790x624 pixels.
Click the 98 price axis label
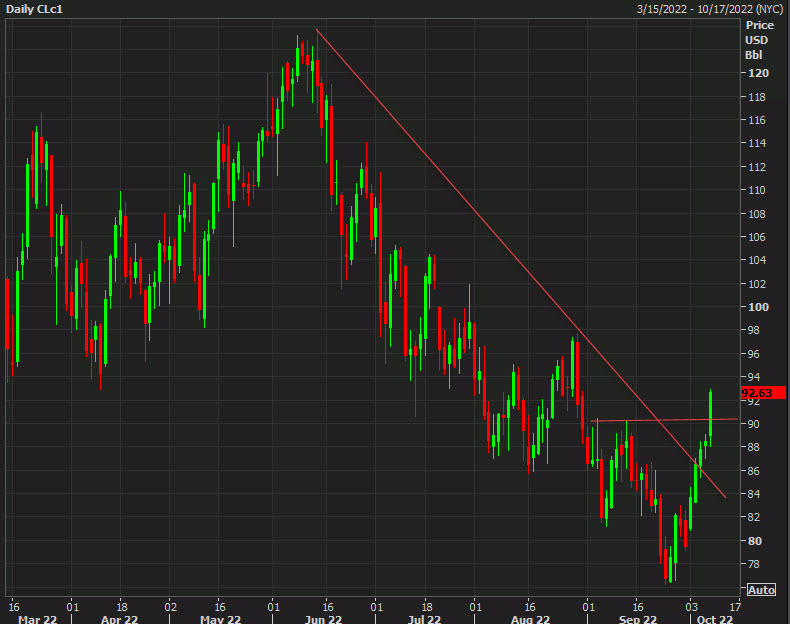[753, 330]
